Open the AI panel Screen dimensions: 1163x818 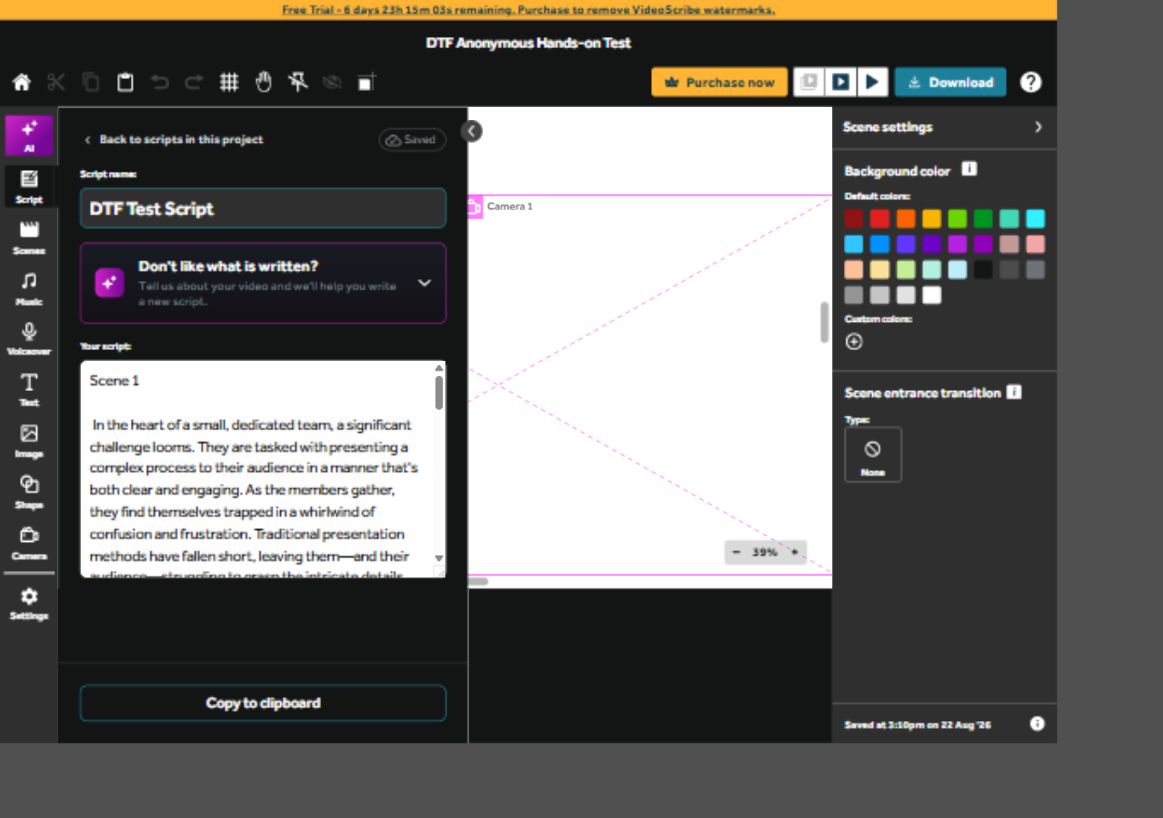pyautogui.click(x=29, y=135)
